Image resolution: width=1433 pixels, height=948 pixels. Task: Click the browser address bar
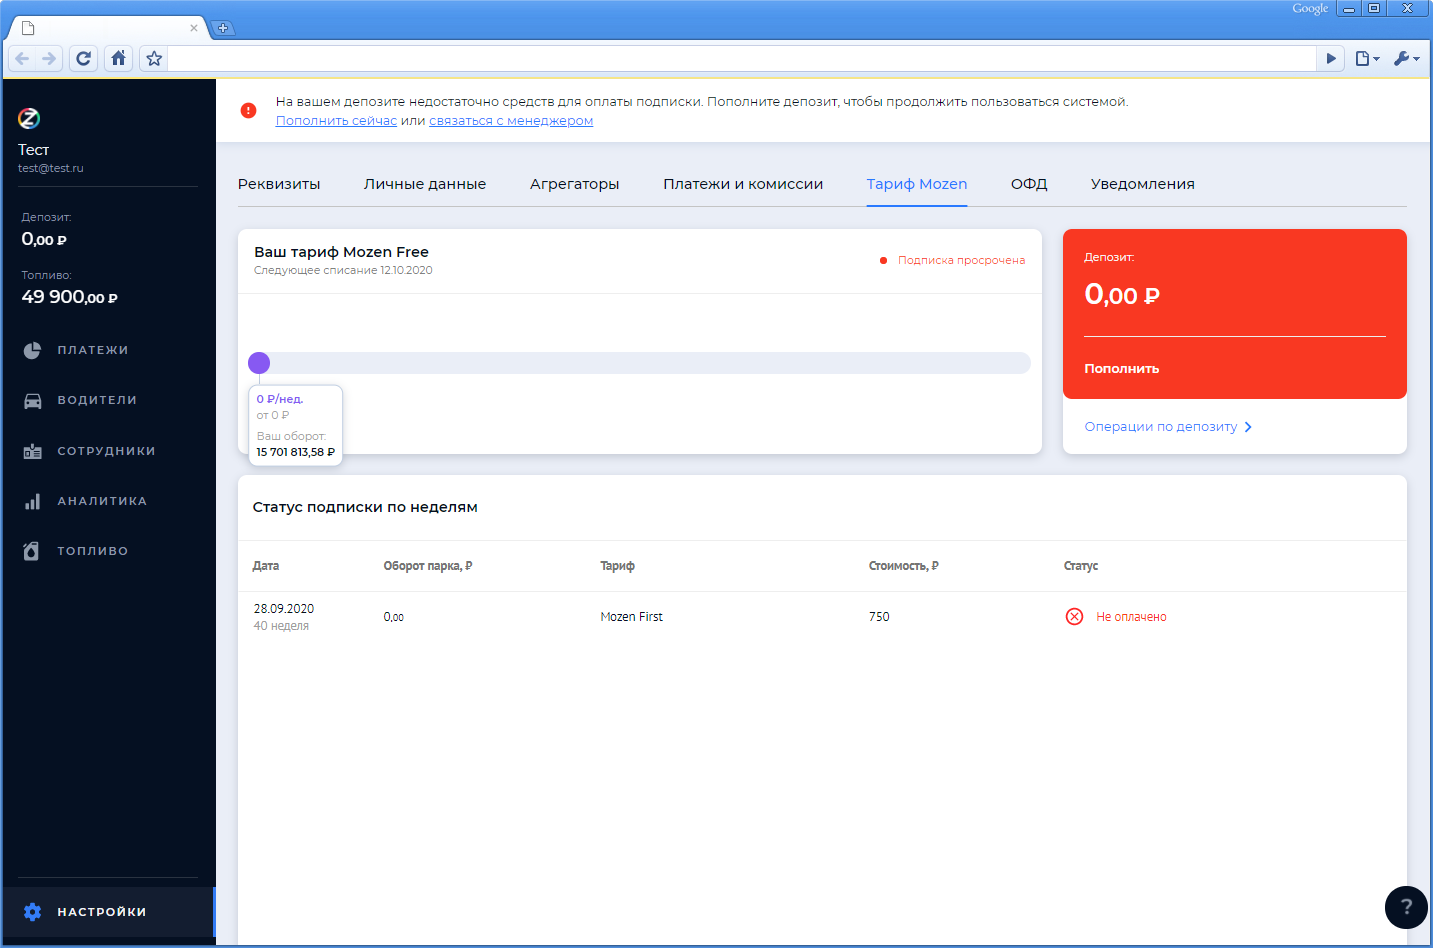coord(741,58)
